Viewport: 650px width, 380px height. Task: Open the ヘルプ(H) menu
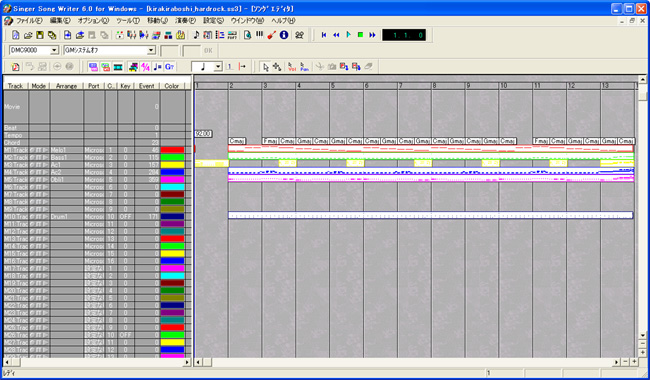283,20
